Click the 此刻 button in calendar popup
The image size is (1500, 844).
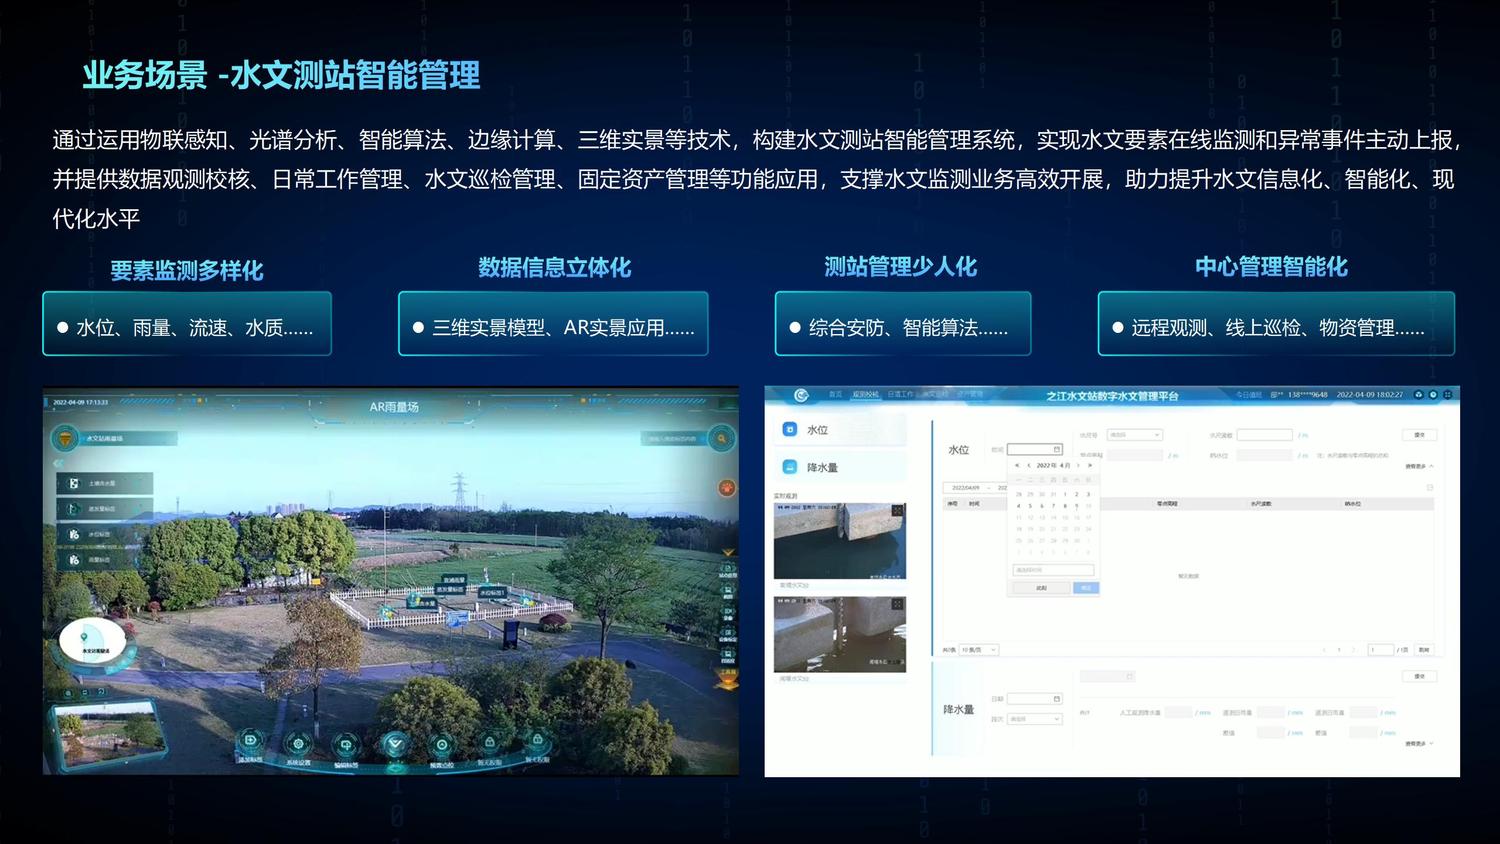coord(1042,588)
